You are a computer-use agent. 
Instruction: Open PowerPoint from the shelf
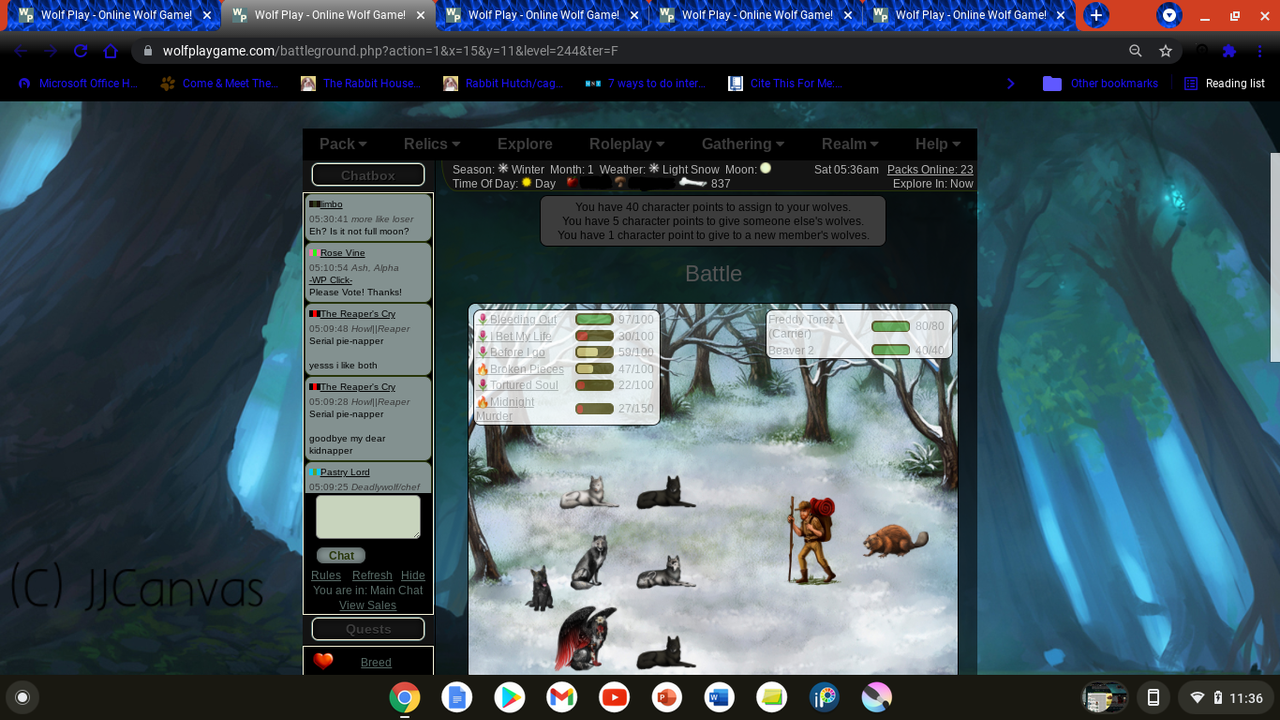pyautogui.click(x=667, y=697)
